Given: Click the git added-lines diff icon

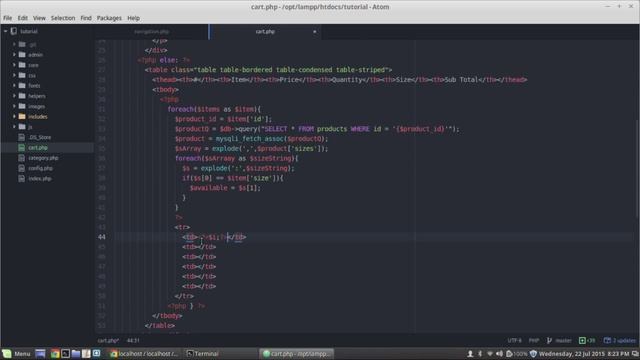Looking at the screenshot, I should 582,340.
